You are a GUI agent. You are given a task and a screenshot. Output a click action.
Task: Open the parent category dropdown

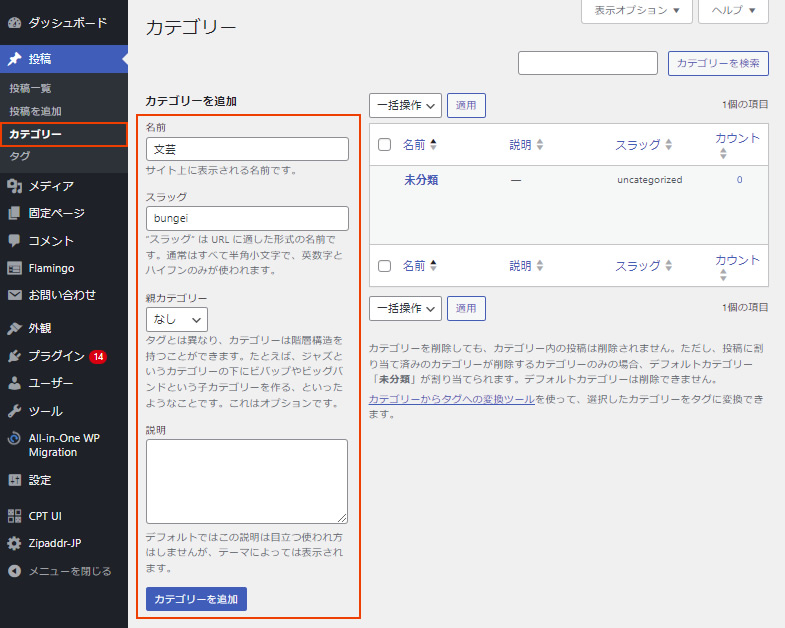point(176,320)
